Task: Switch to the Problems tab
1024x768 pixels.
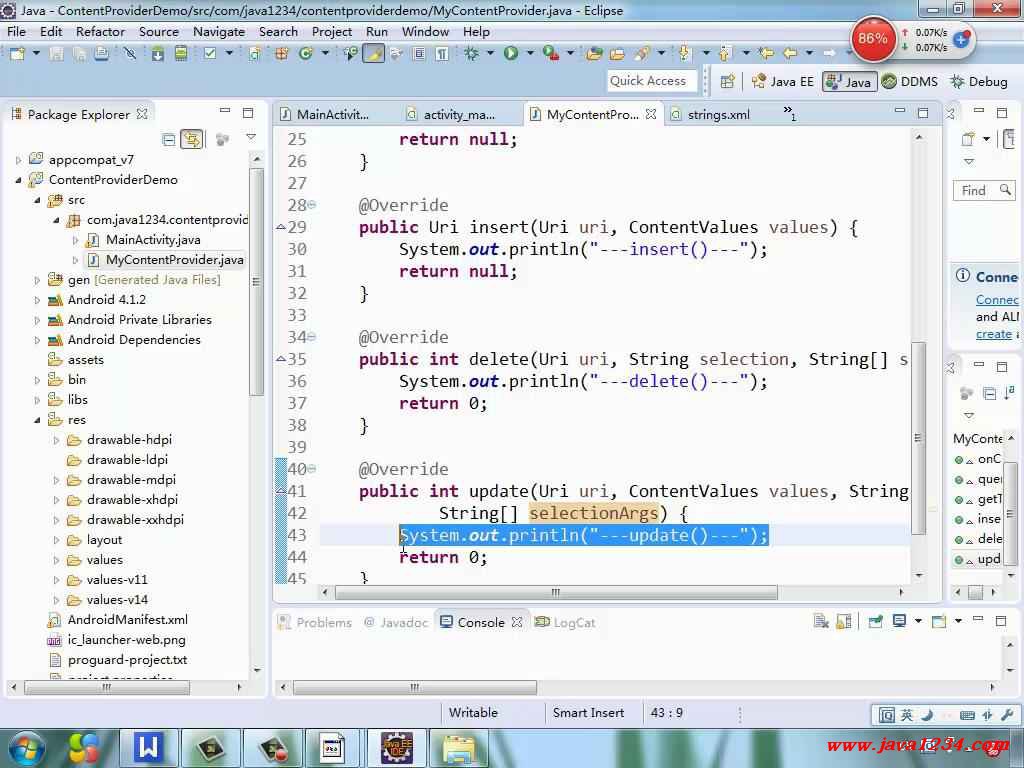Action: coord(315,622)
